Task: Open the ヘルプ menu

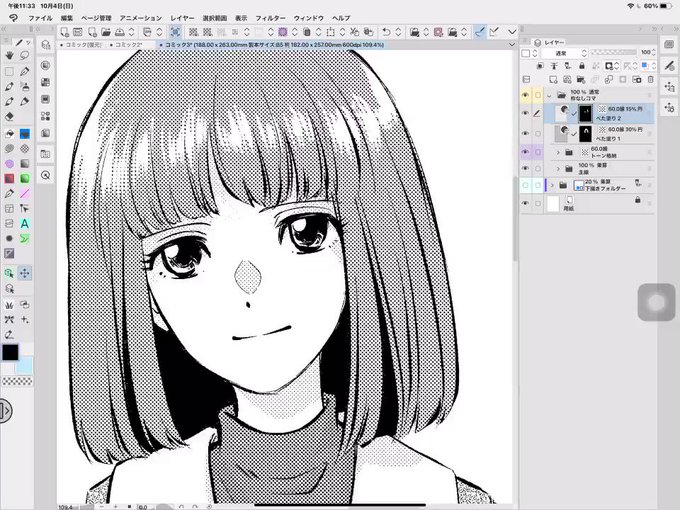Action: click(341, 18)
